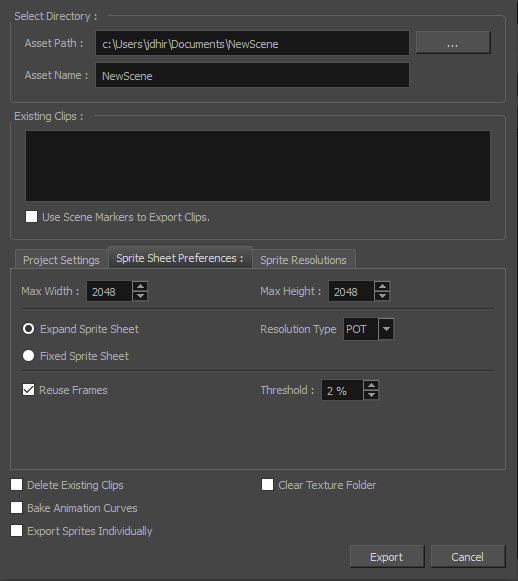The width and height of the screenshot is (518, 581).
Task: Check Delete Existing Clips option
Action: pyautogui.click(x=17, y=485)
